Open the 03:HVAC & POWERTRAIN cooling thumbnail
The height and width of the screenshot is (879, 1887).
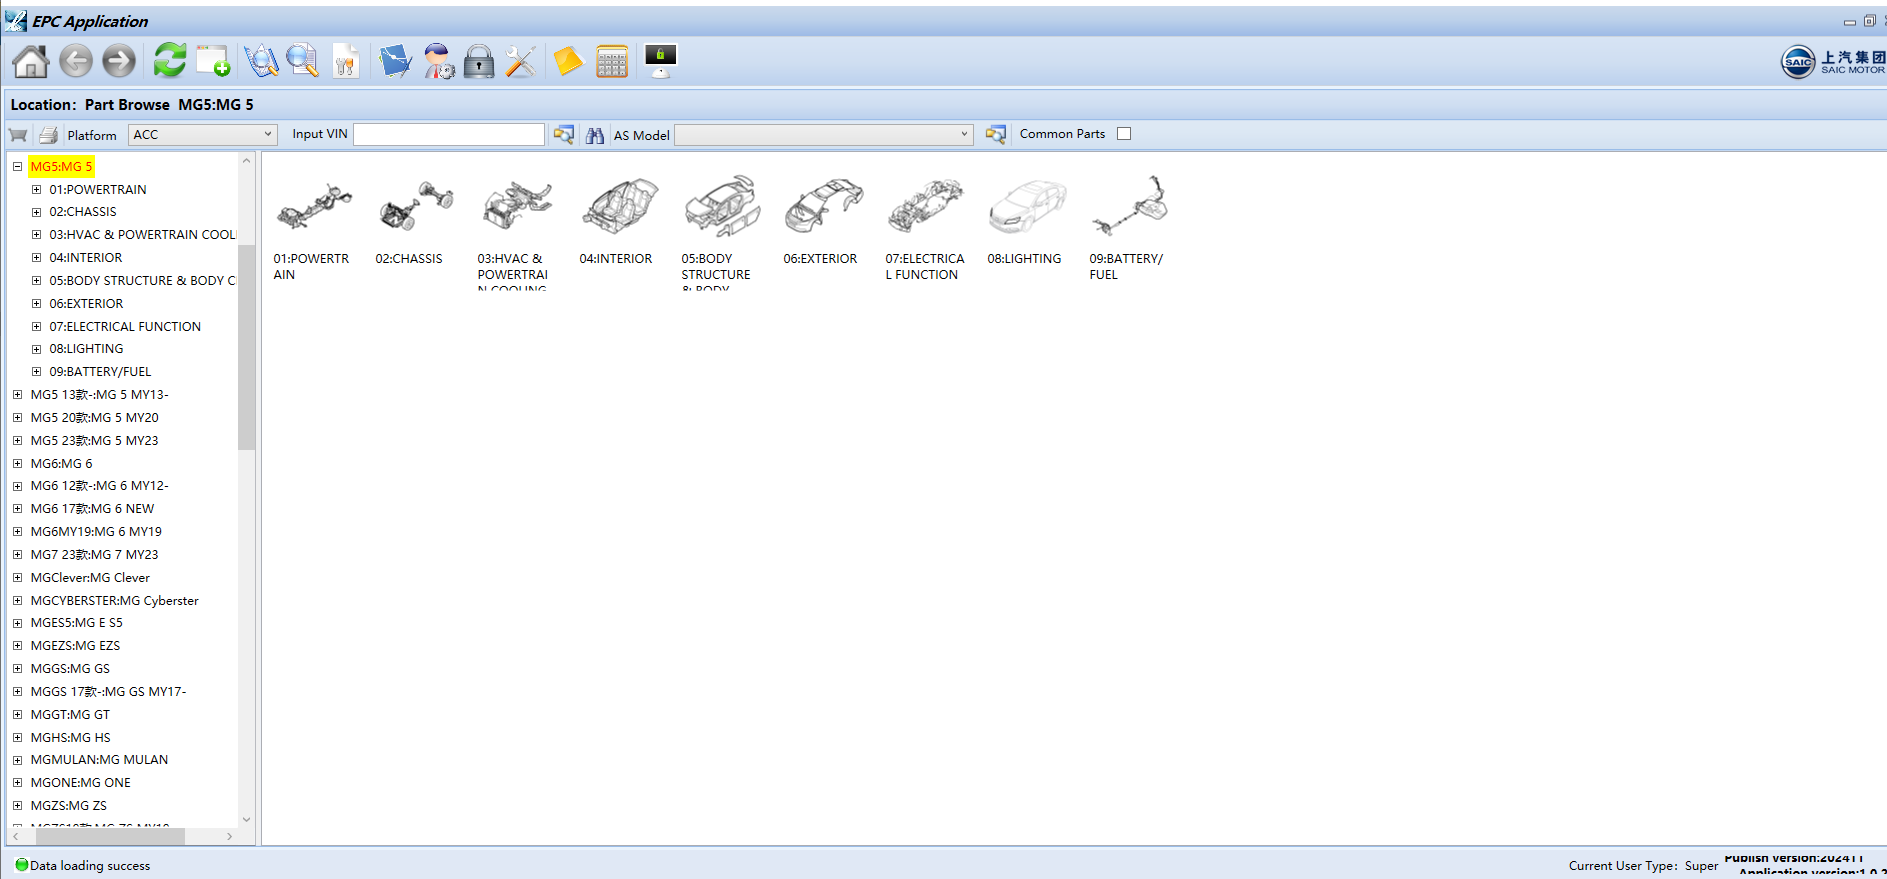517,207
